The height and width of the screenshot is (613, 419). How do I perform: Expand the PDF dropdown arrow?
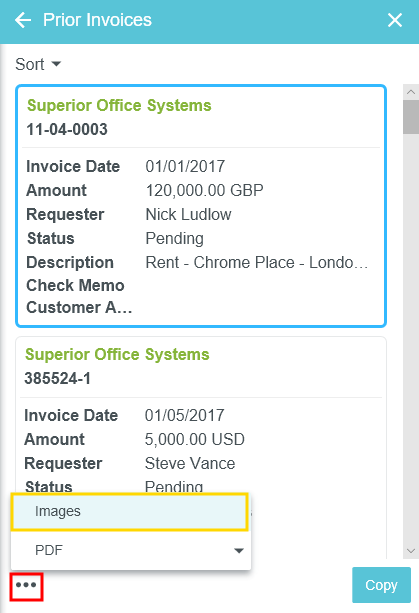(x=238, y=551)
